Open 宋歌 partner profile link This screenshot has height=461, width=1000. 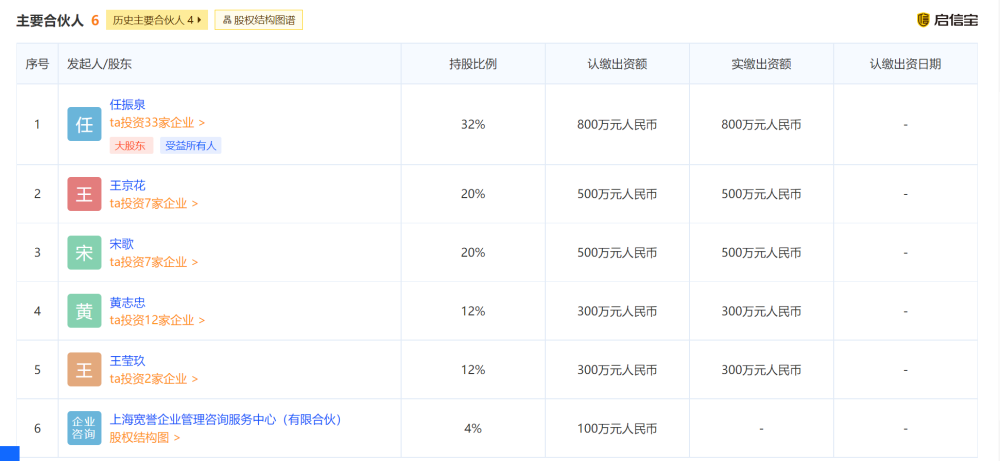click(x=122, y=244)
